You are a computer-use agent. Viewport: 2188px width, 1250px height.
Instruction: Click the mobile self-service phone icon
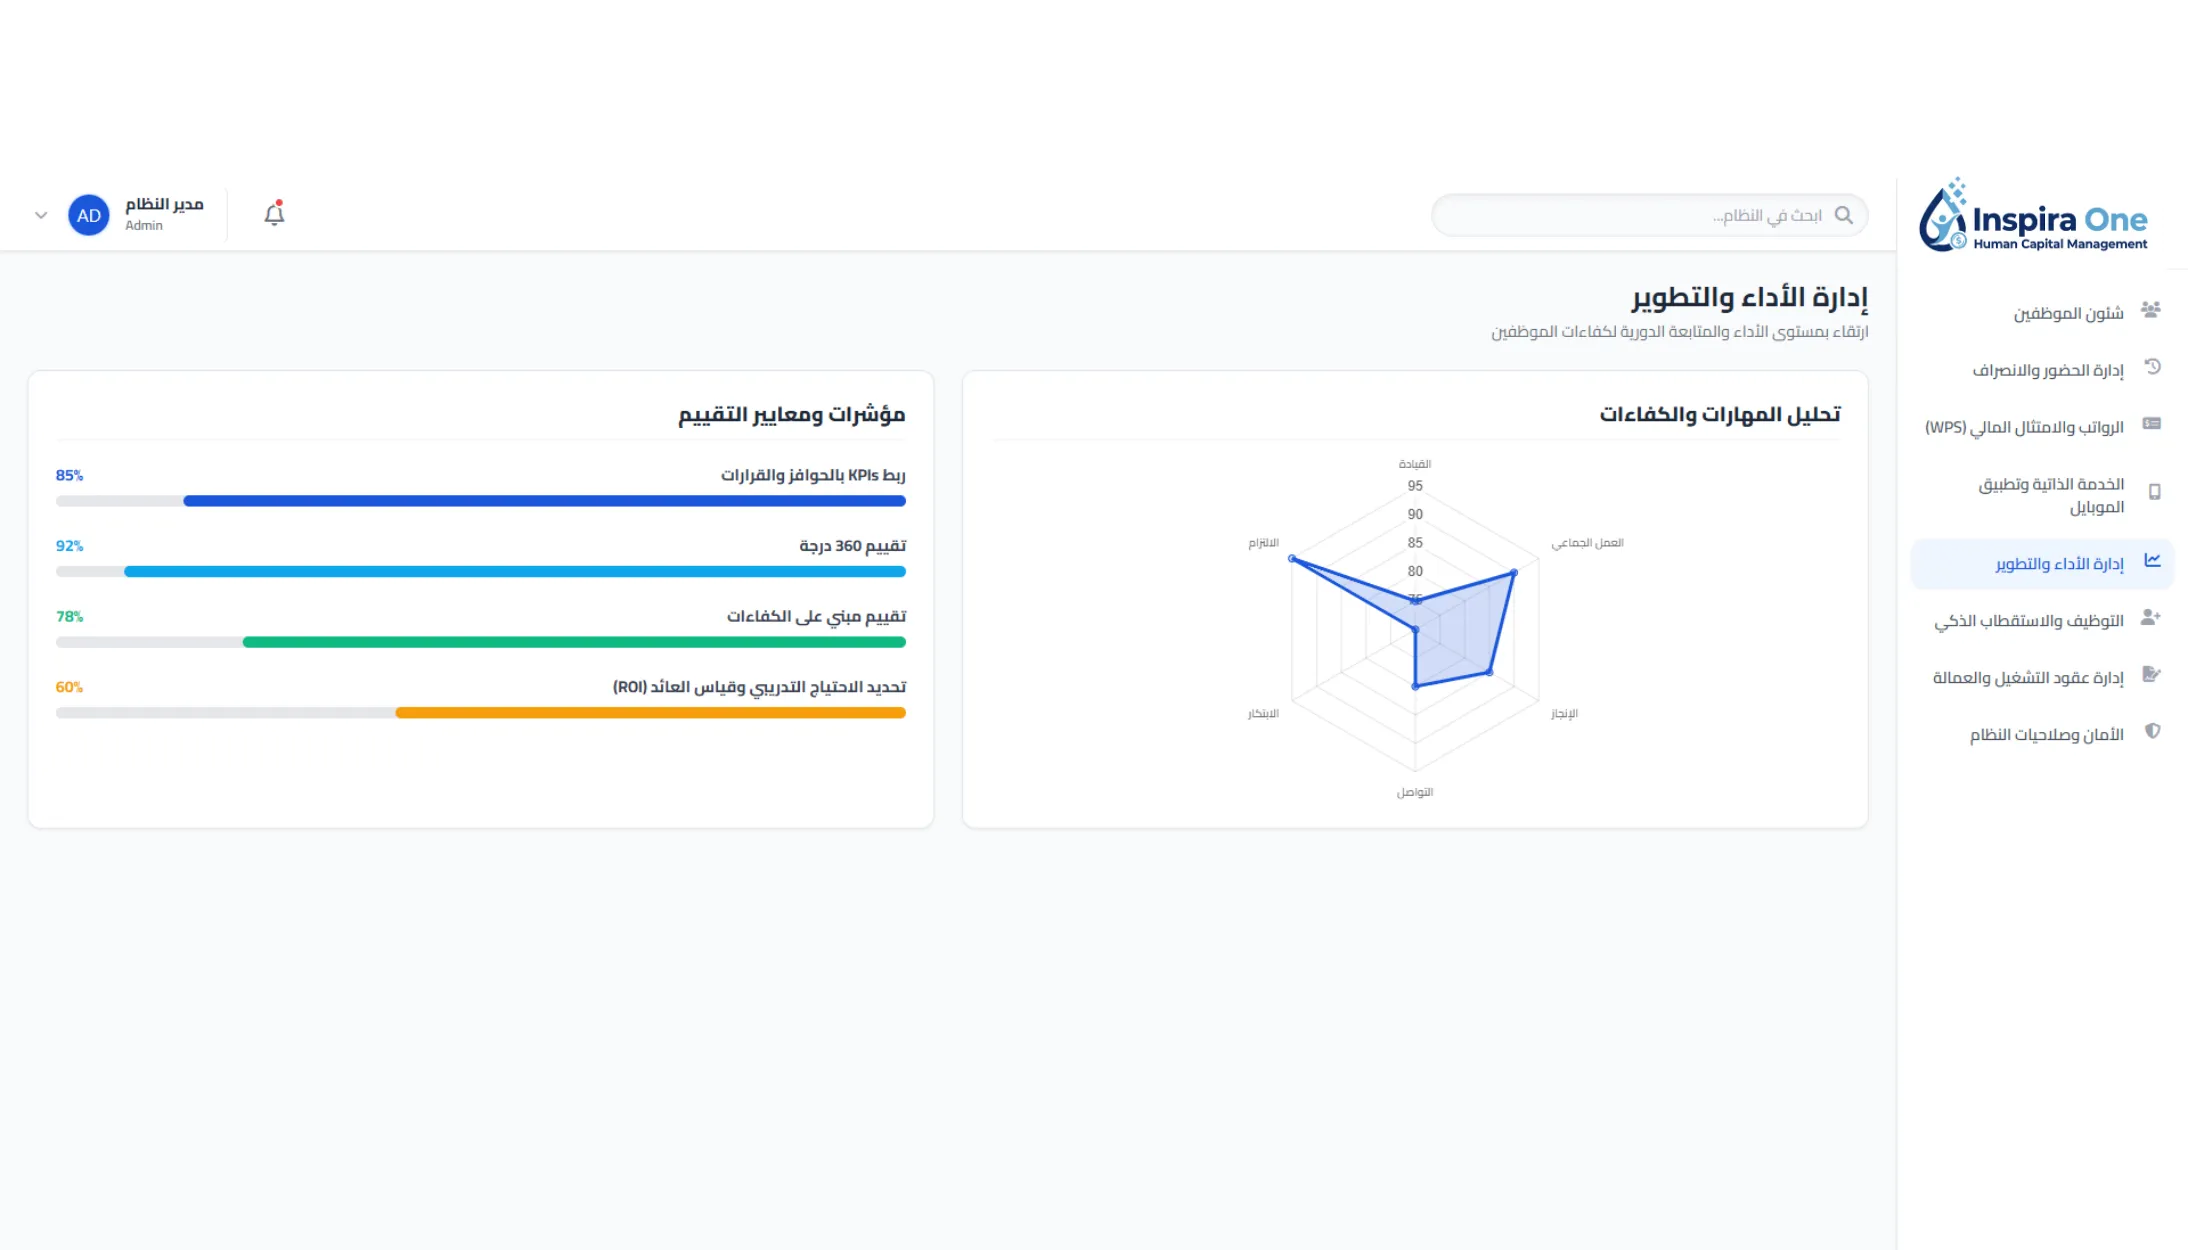[2154, 492]
